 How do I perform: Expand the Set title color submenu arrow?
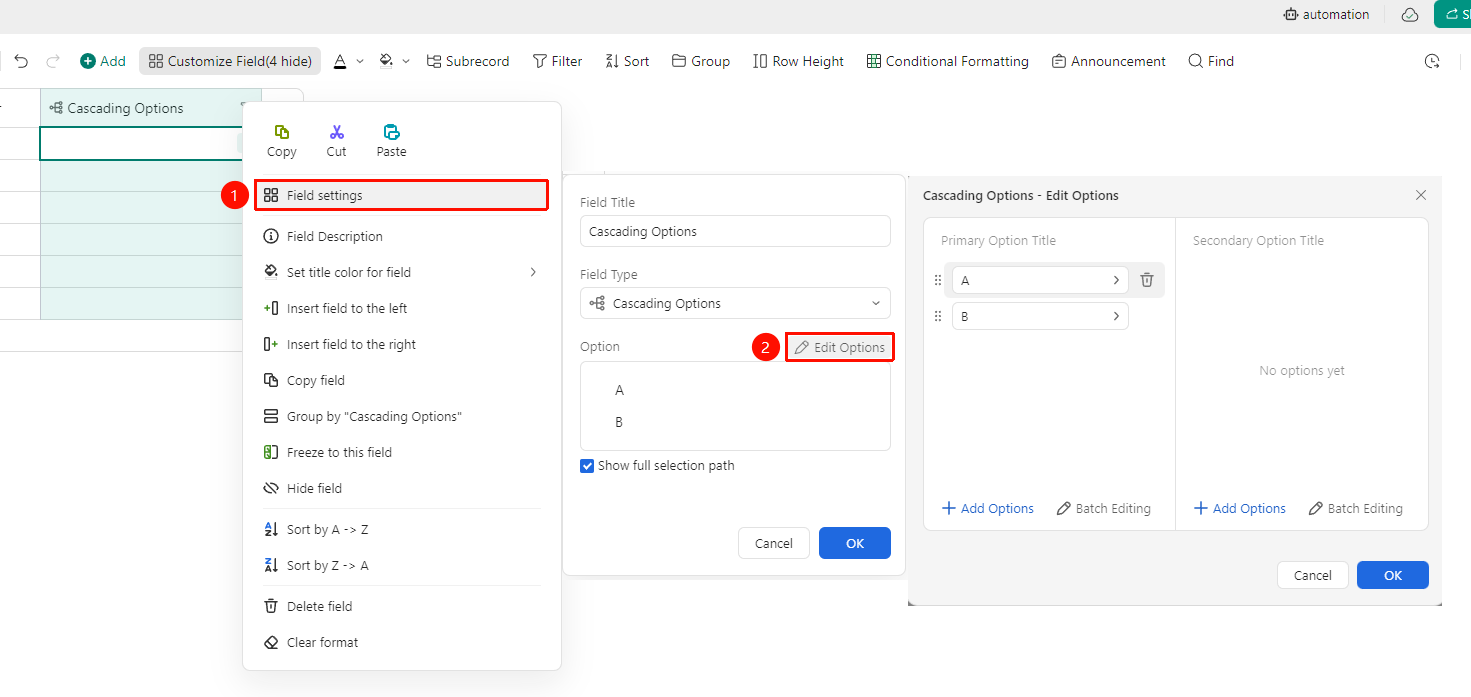533,272
